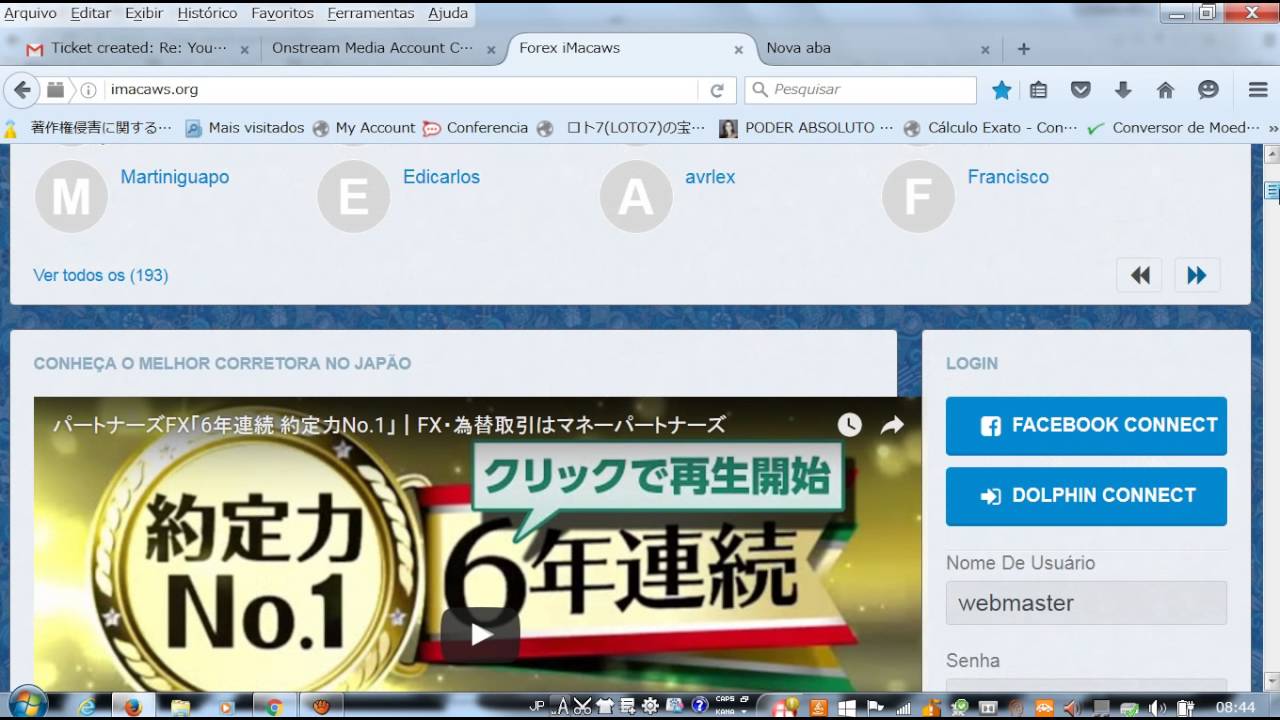
Task: Open Internet Explorer from the taskbar
Action: pos(87,707)
